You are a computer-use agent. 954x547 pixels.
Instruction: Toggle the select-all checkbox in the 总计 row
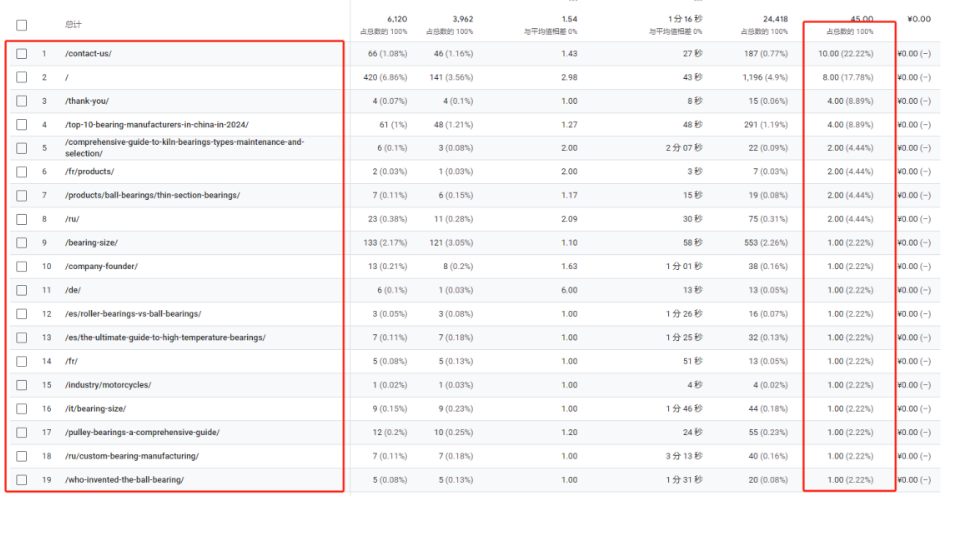coord(22,24)
